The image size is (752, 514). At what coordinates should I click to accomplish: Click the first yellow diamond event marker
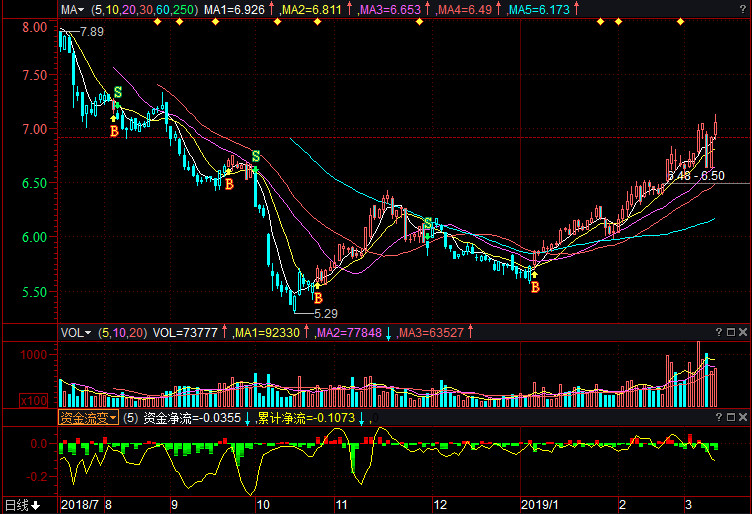pyautogui.click(x=158, y=23)
